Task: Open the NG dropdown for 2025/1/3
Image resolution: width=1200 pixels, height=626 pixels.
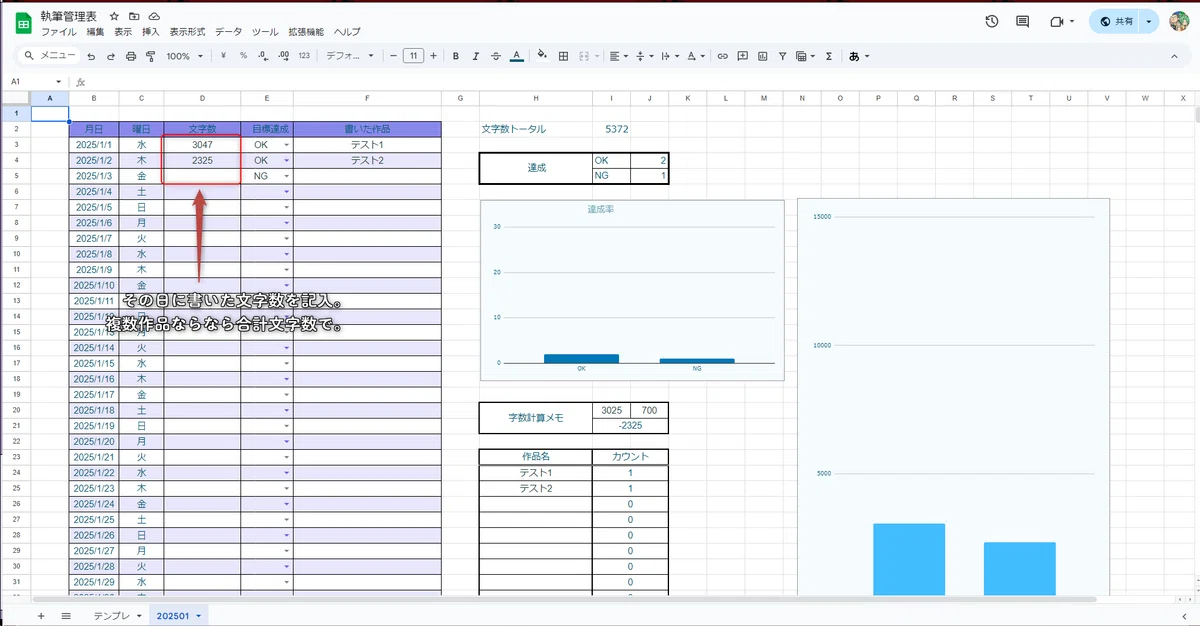Action: [x=287, y=175]
